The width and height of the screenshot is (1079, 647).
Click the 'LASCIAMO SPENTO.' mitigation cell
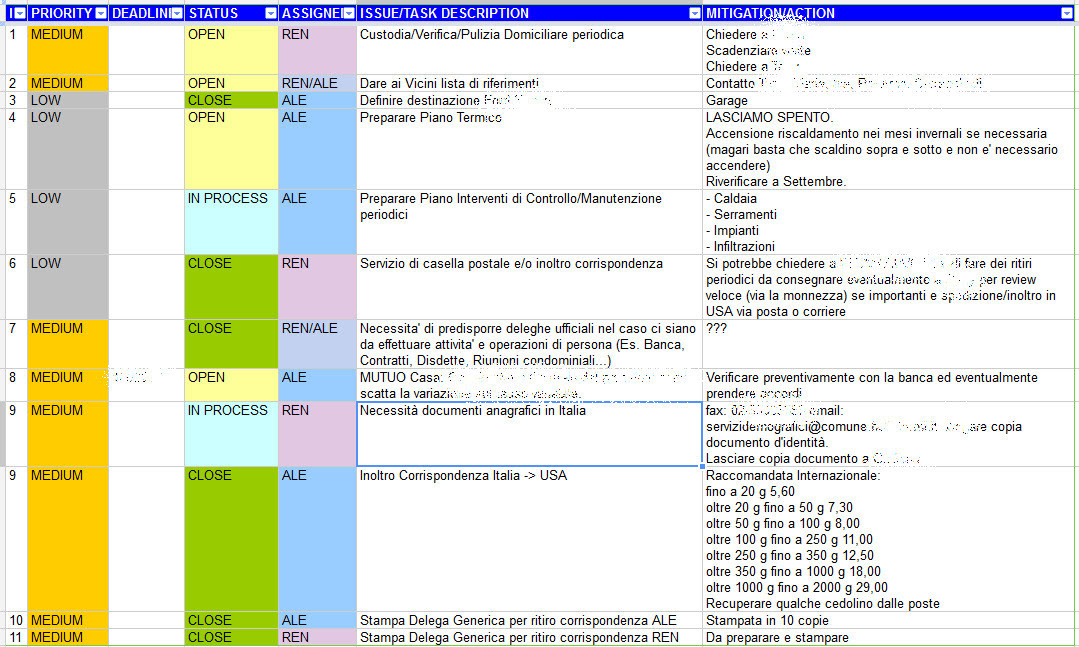(890, 149)
